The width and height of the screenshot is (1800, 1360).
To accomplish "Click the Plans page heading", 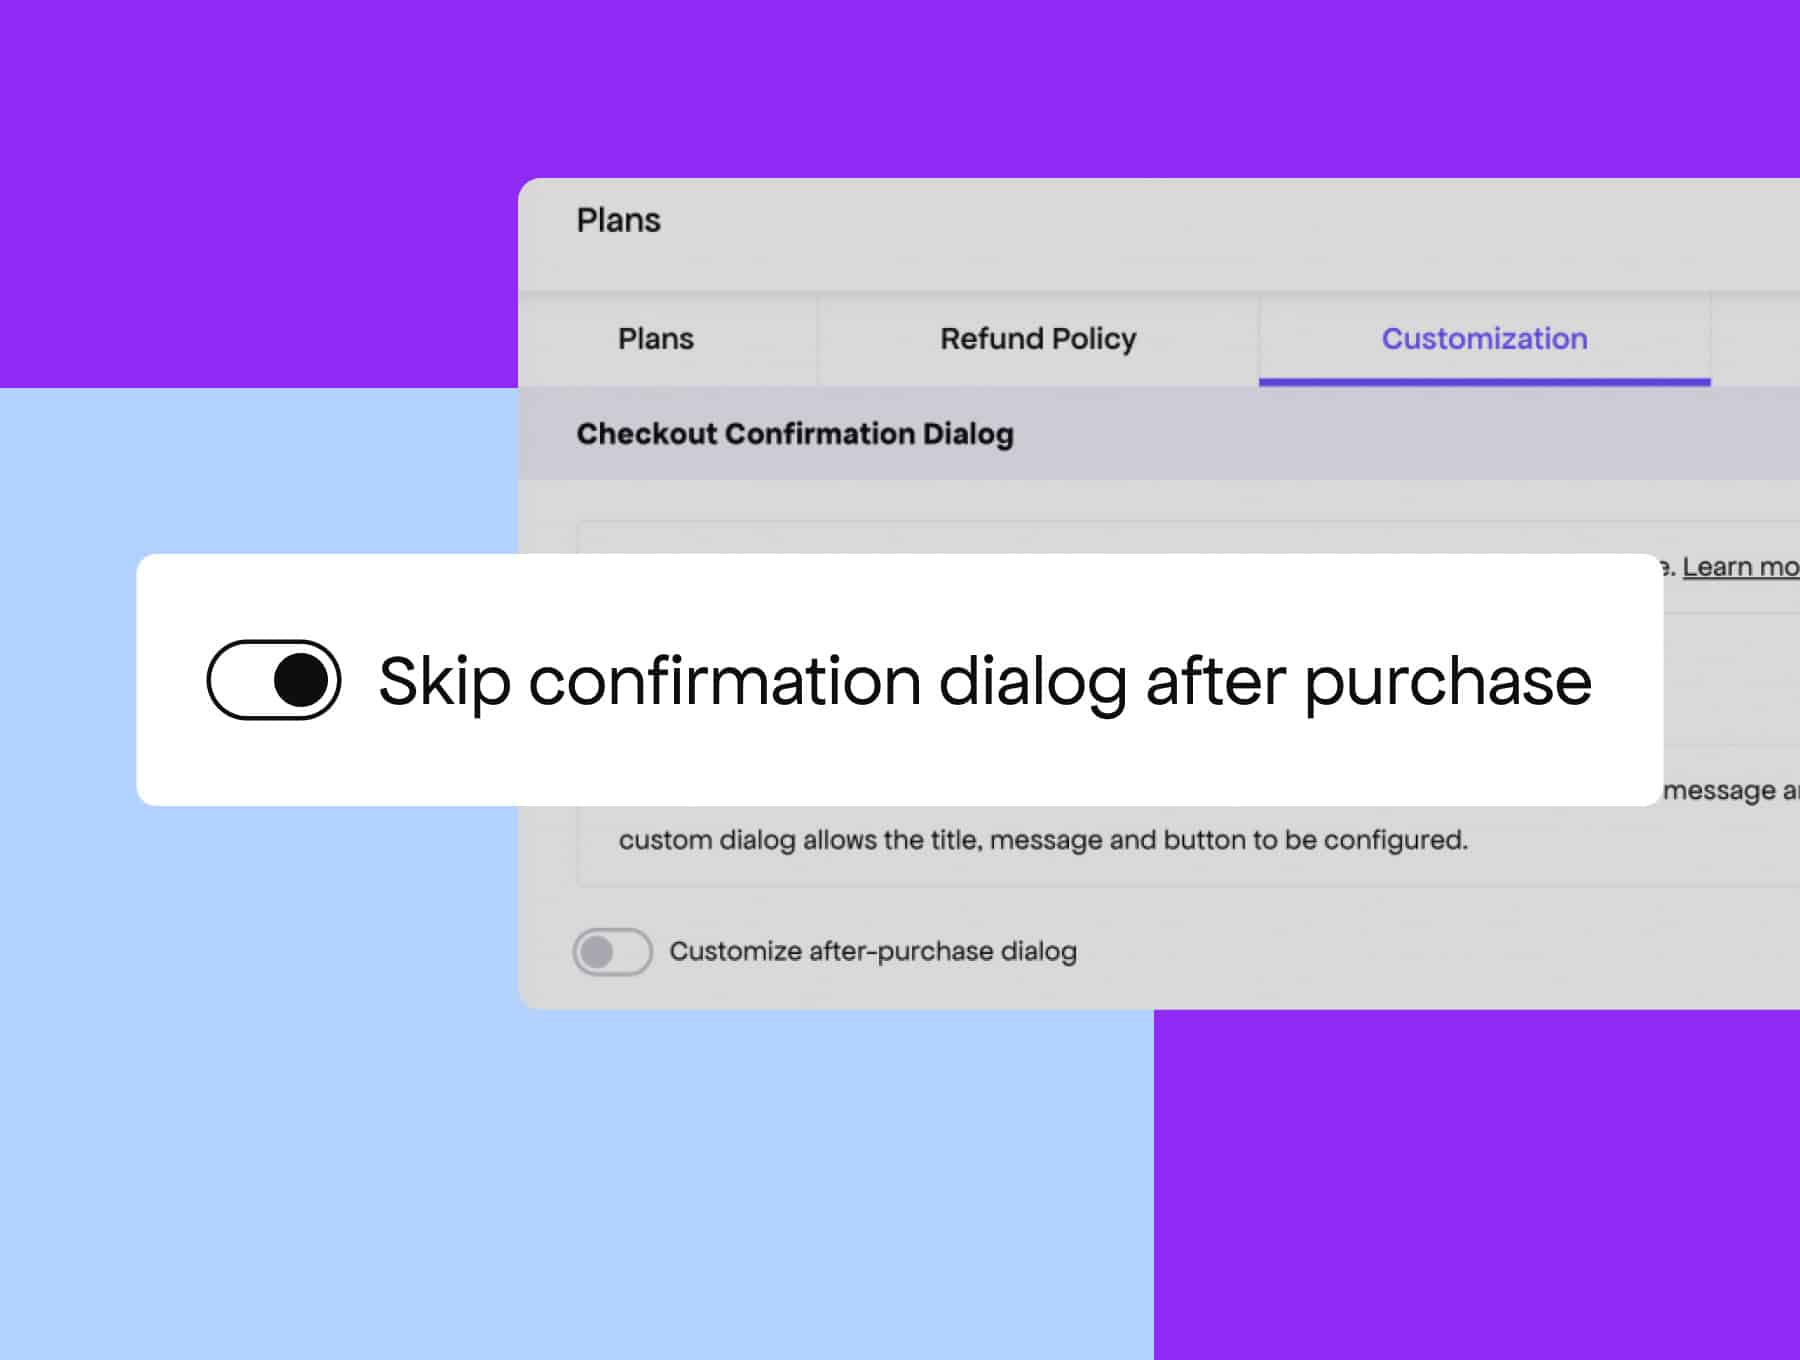I will click(x=618, y=220).
